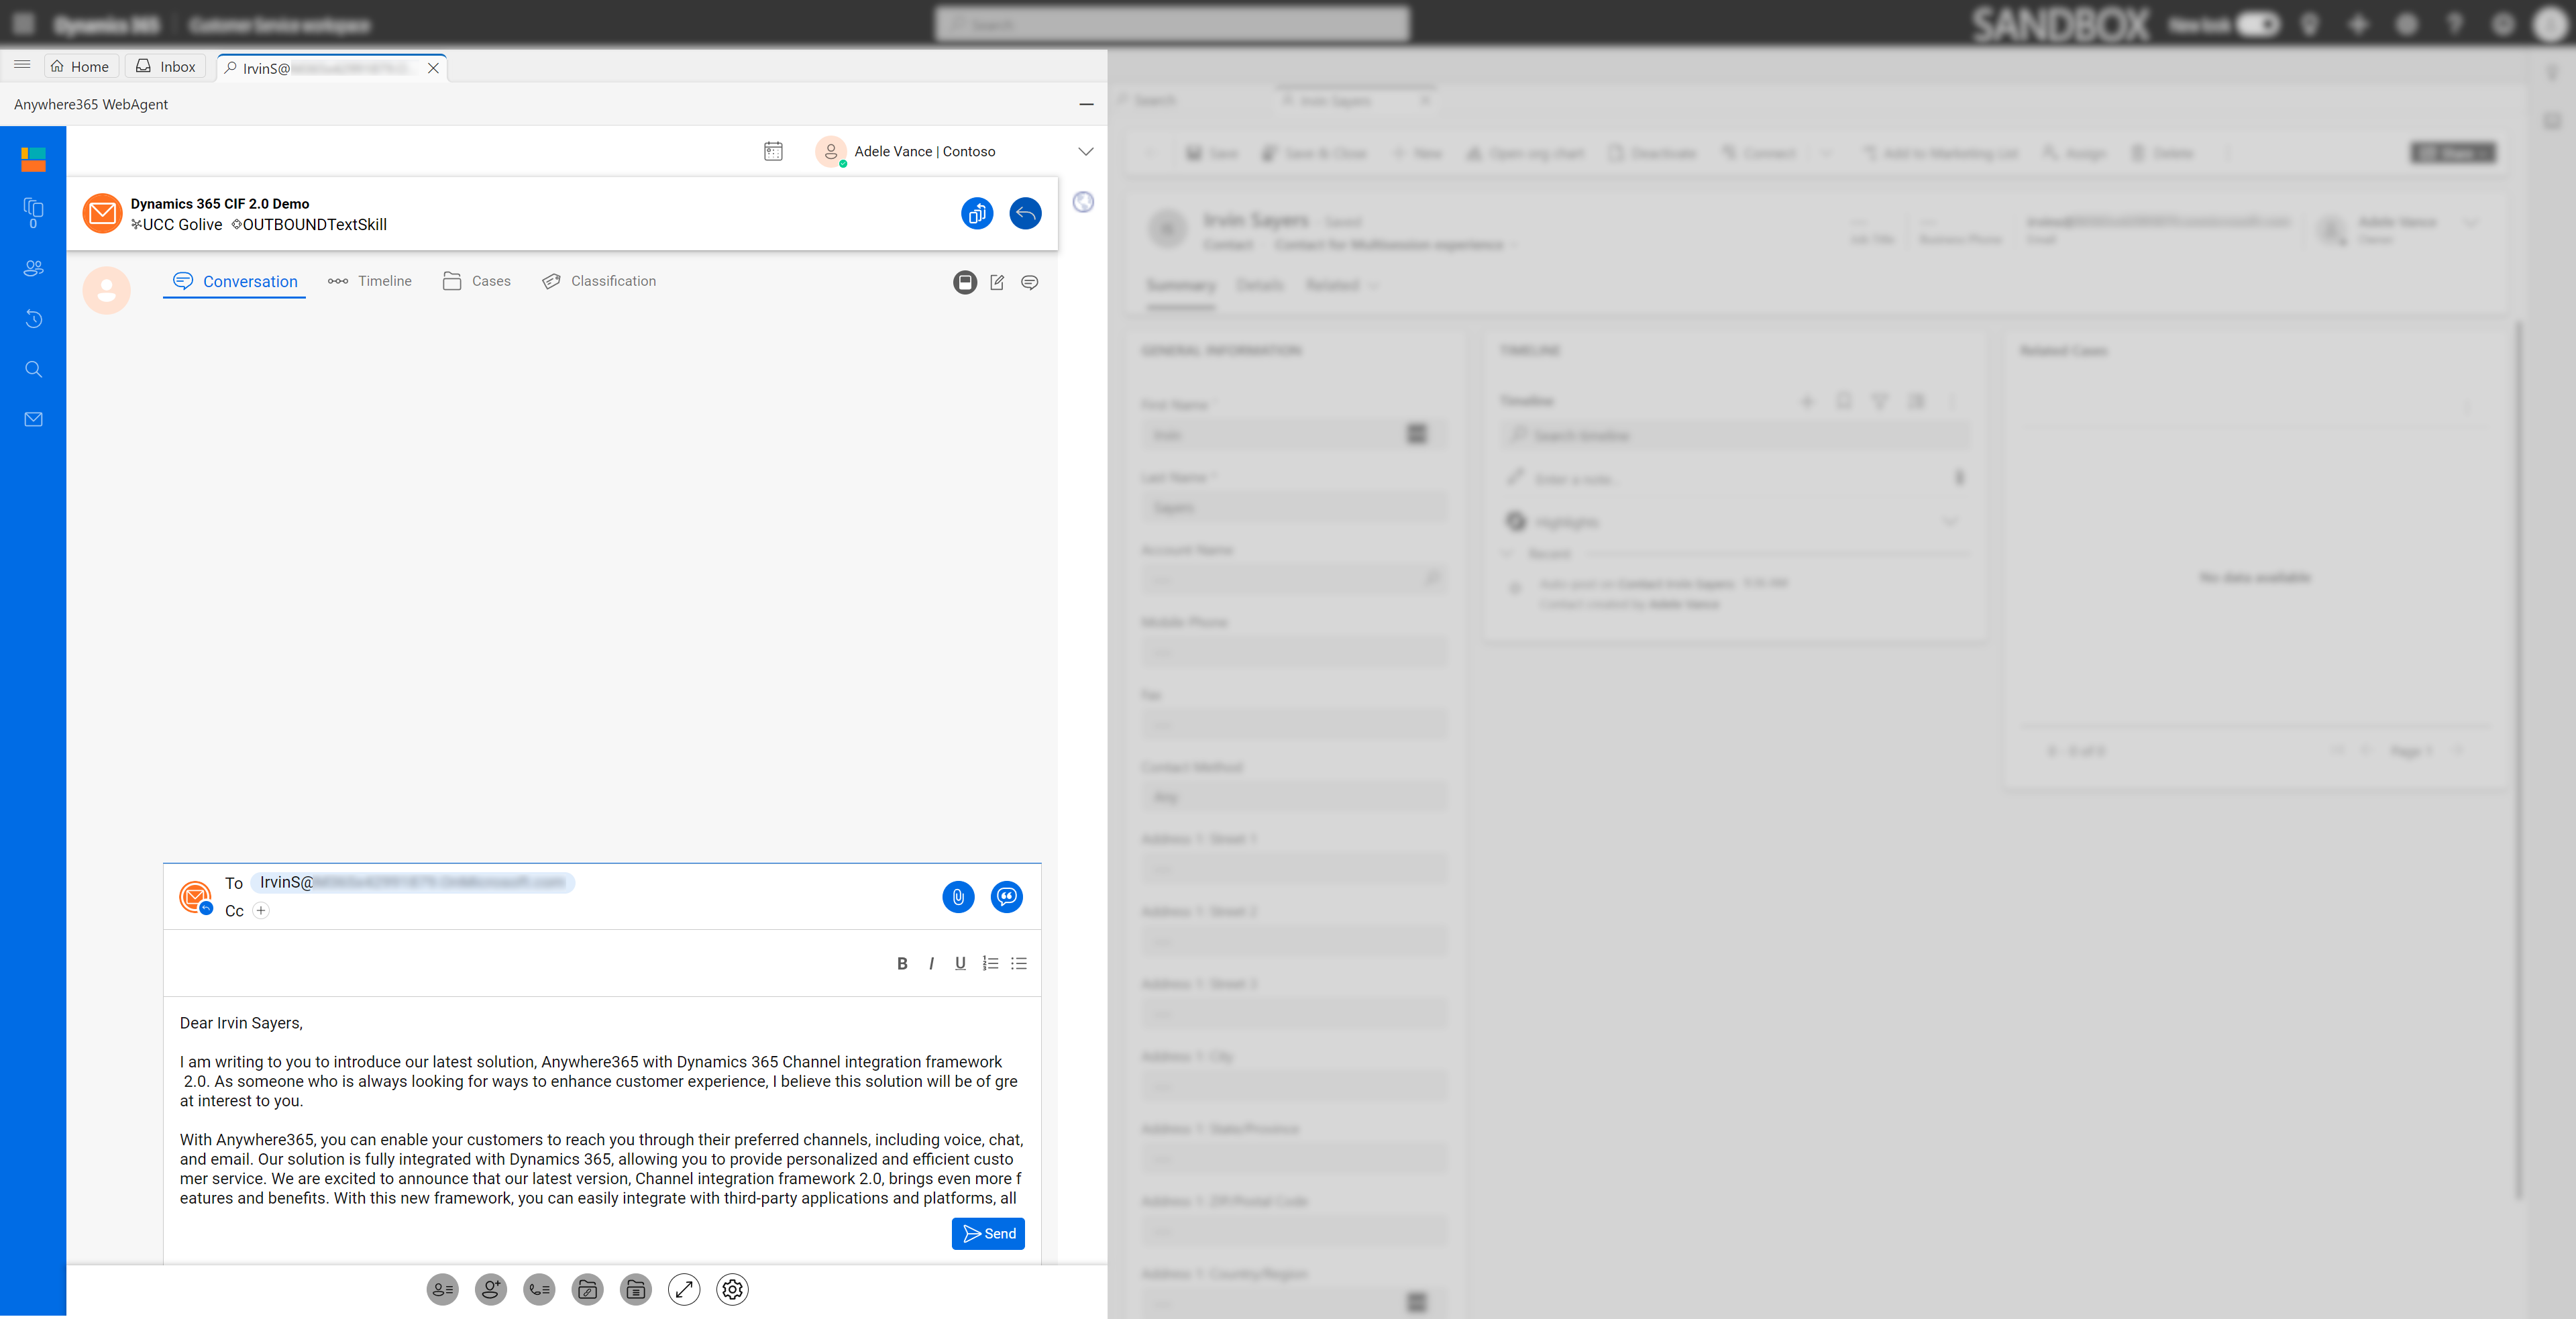Send the email with the Send button
This screenshot has height=1319, width=2576.
988,1233
